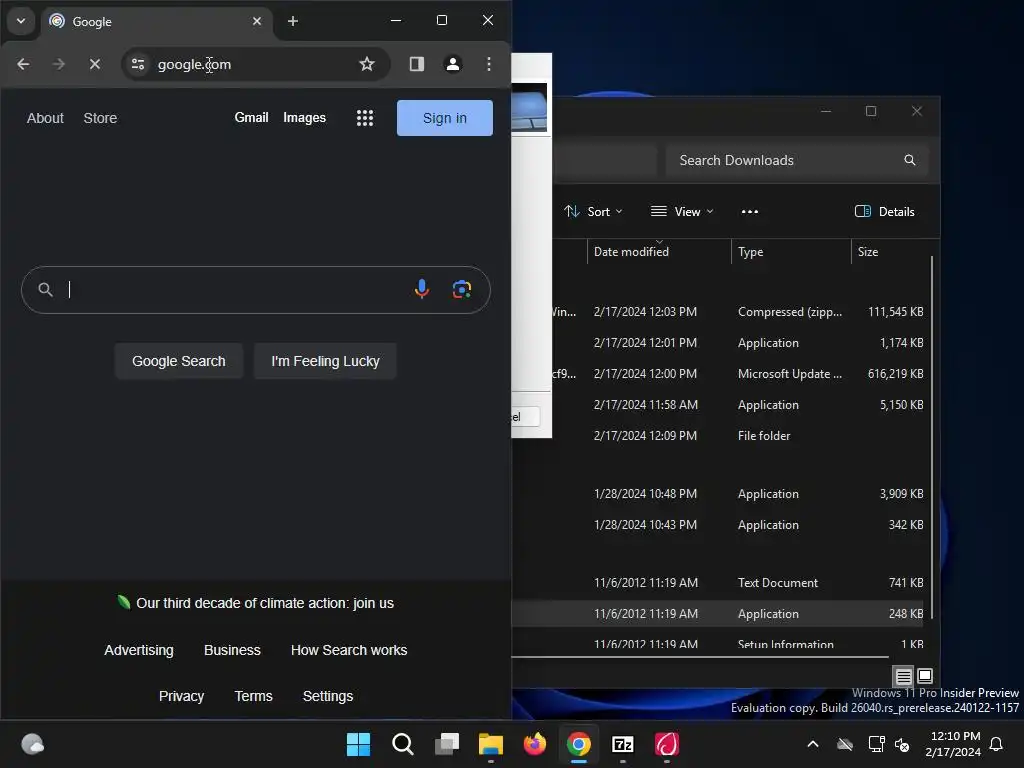Click the File Explorer vertical scrollbar
The image size is (1024, 768).
[932, 438]
